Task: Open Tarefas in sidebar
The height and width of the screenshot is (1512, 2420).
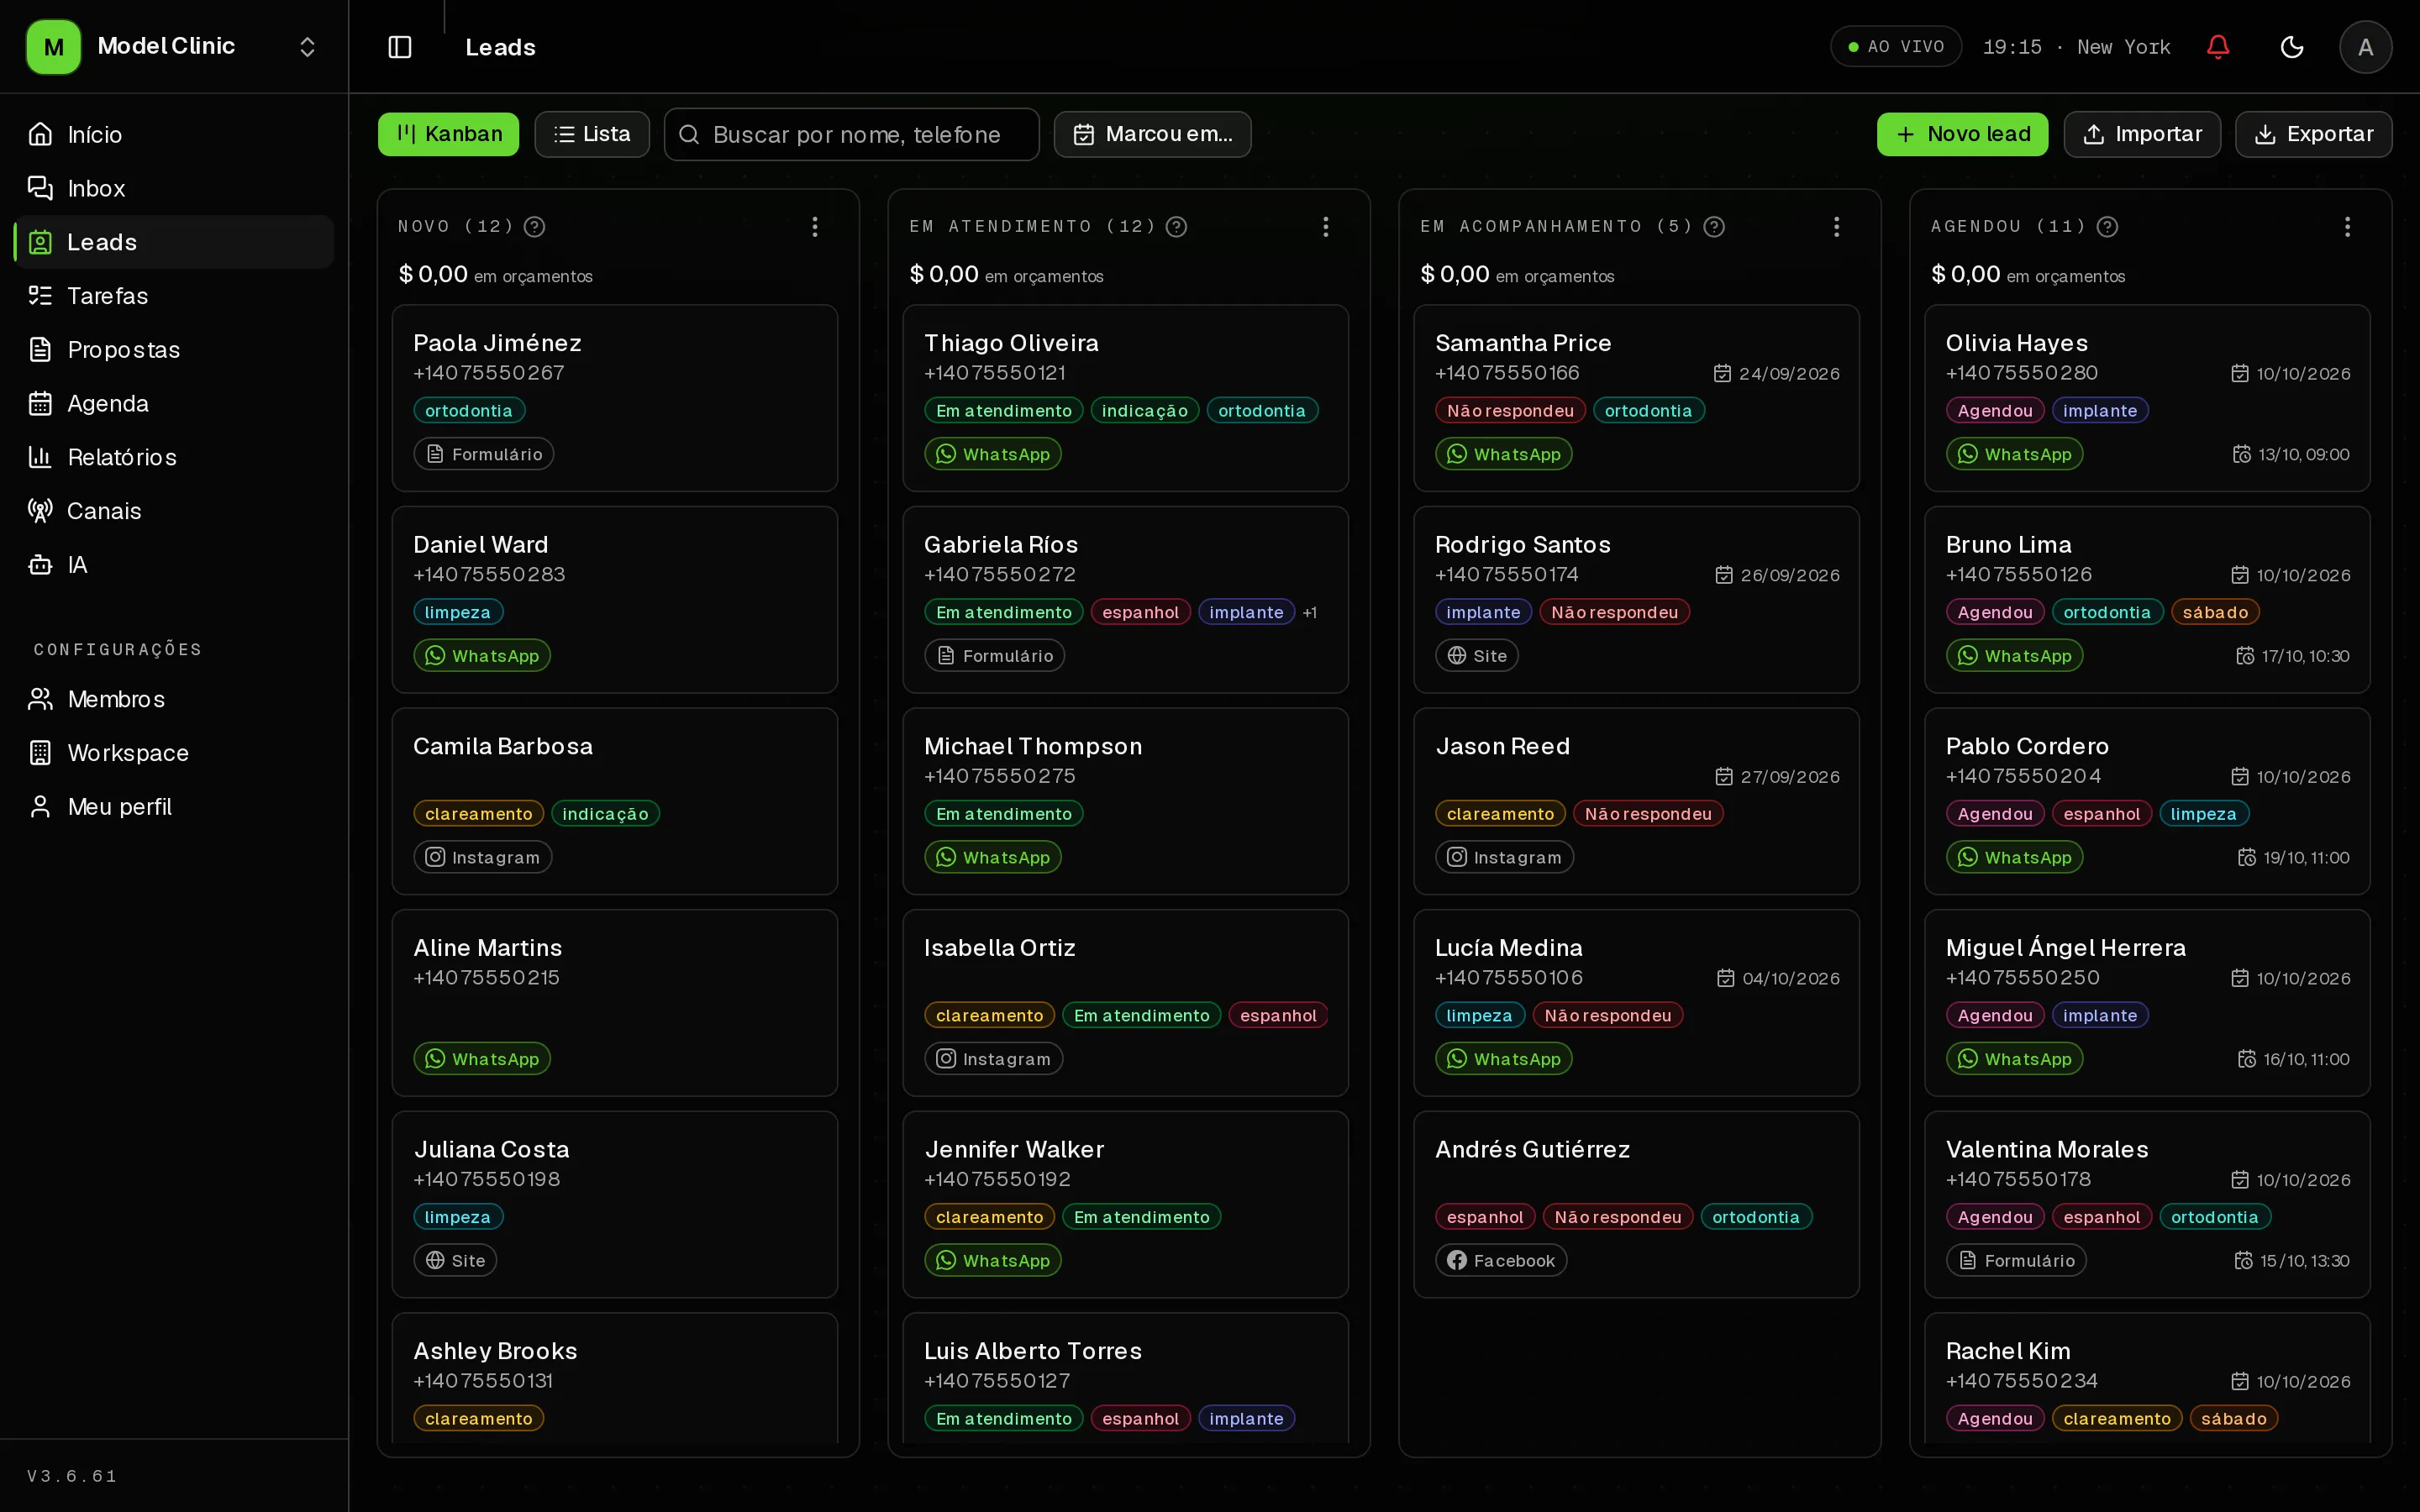Action: [174, 296]
